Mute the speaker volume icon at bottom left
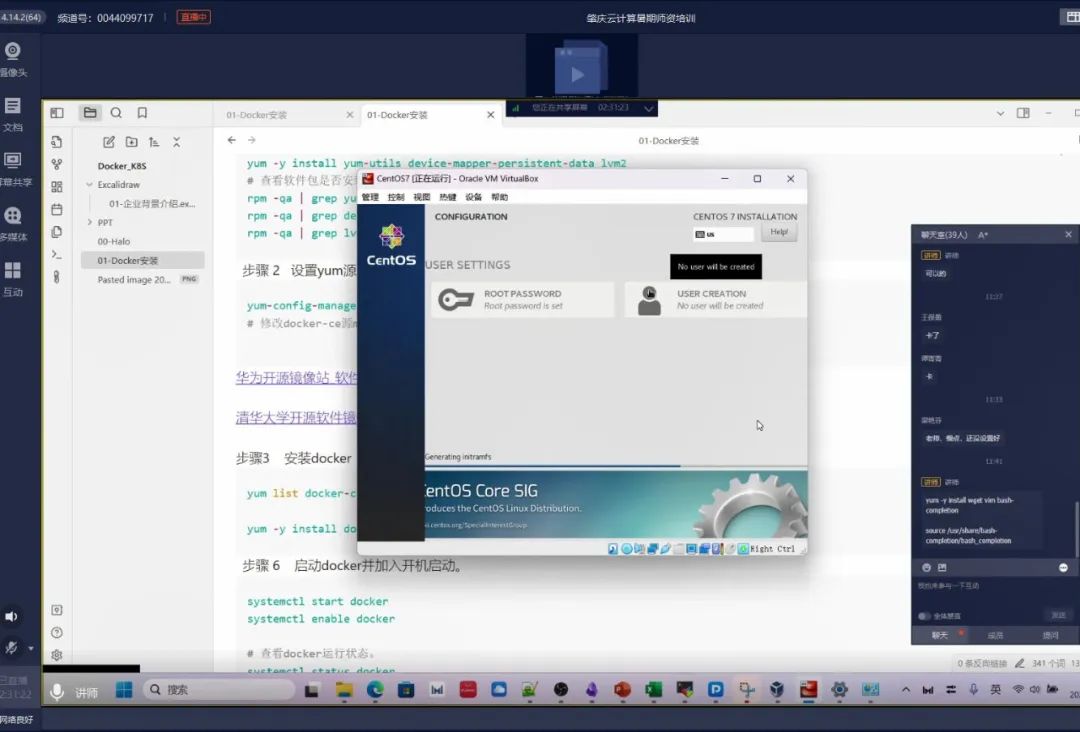Viewport: 1080px width, 732px height. pyautogui.click(x=12, y=617)
